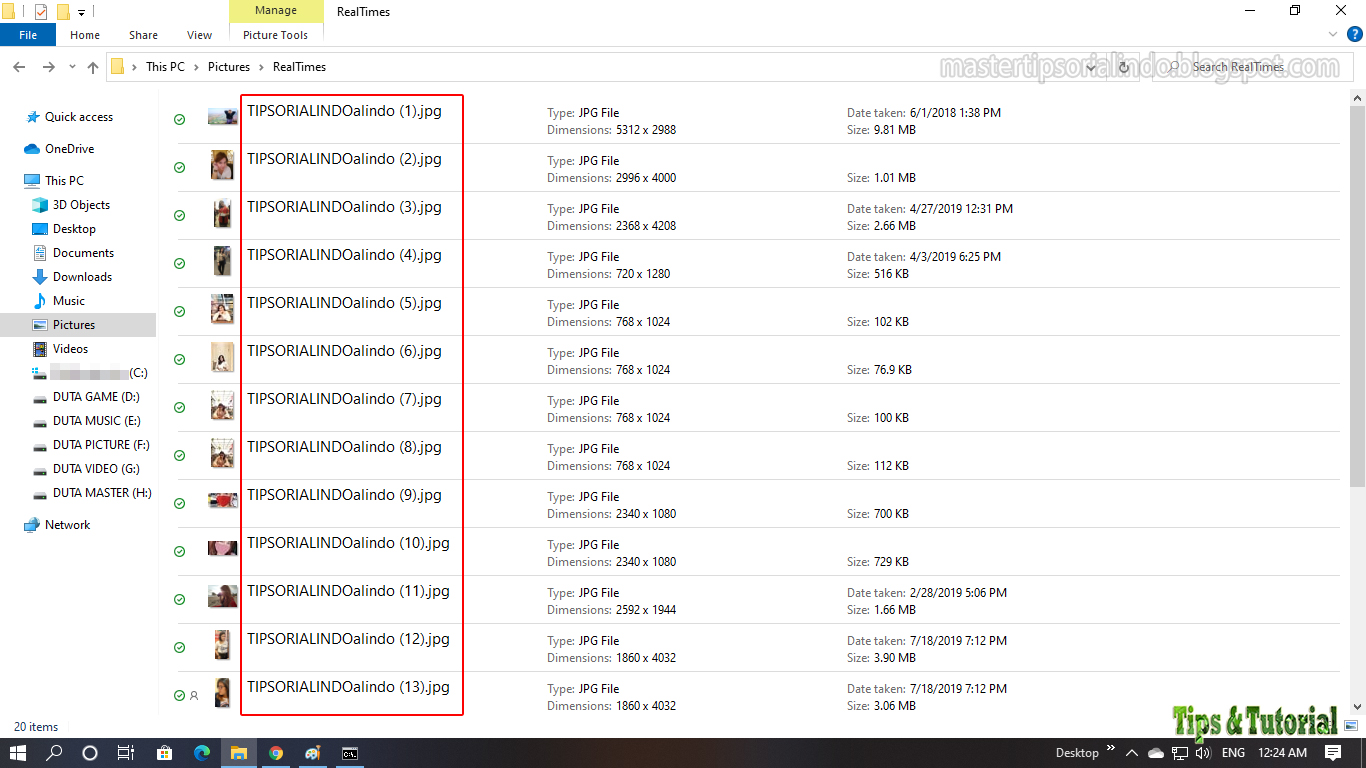Open the volume control from the speaker icon
The width and height of the screenshot is (1366, 768).
(x=1204, y=753)
